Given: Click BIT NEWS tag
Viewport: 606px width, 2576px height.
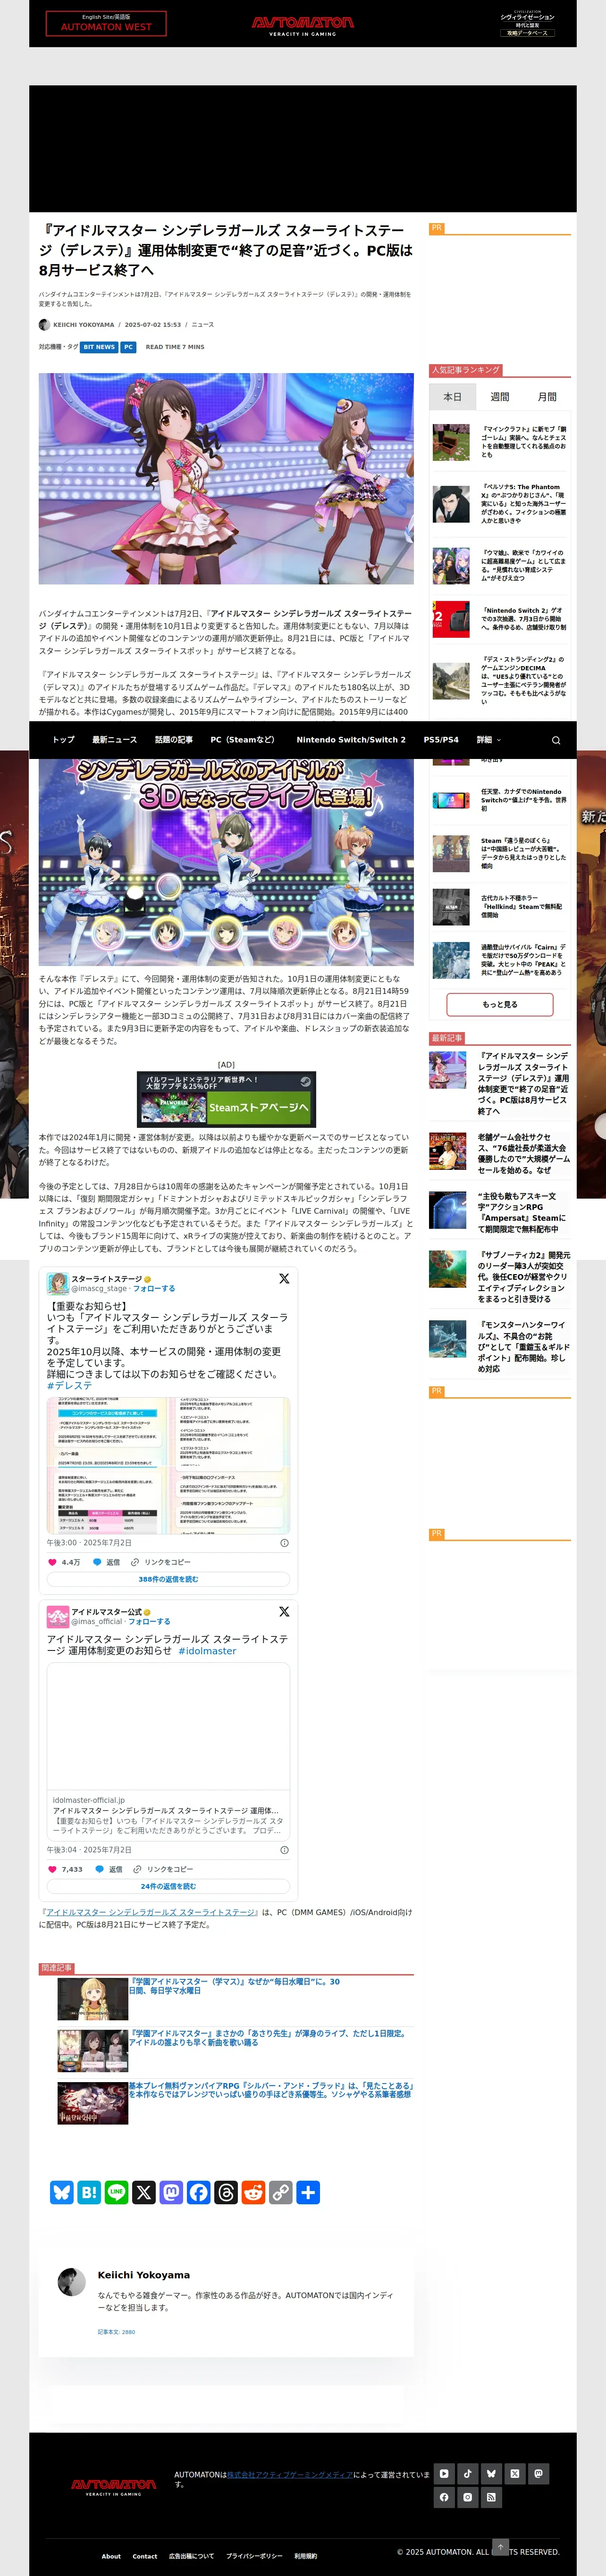Looking at the screenshot, I should (99, 347).
